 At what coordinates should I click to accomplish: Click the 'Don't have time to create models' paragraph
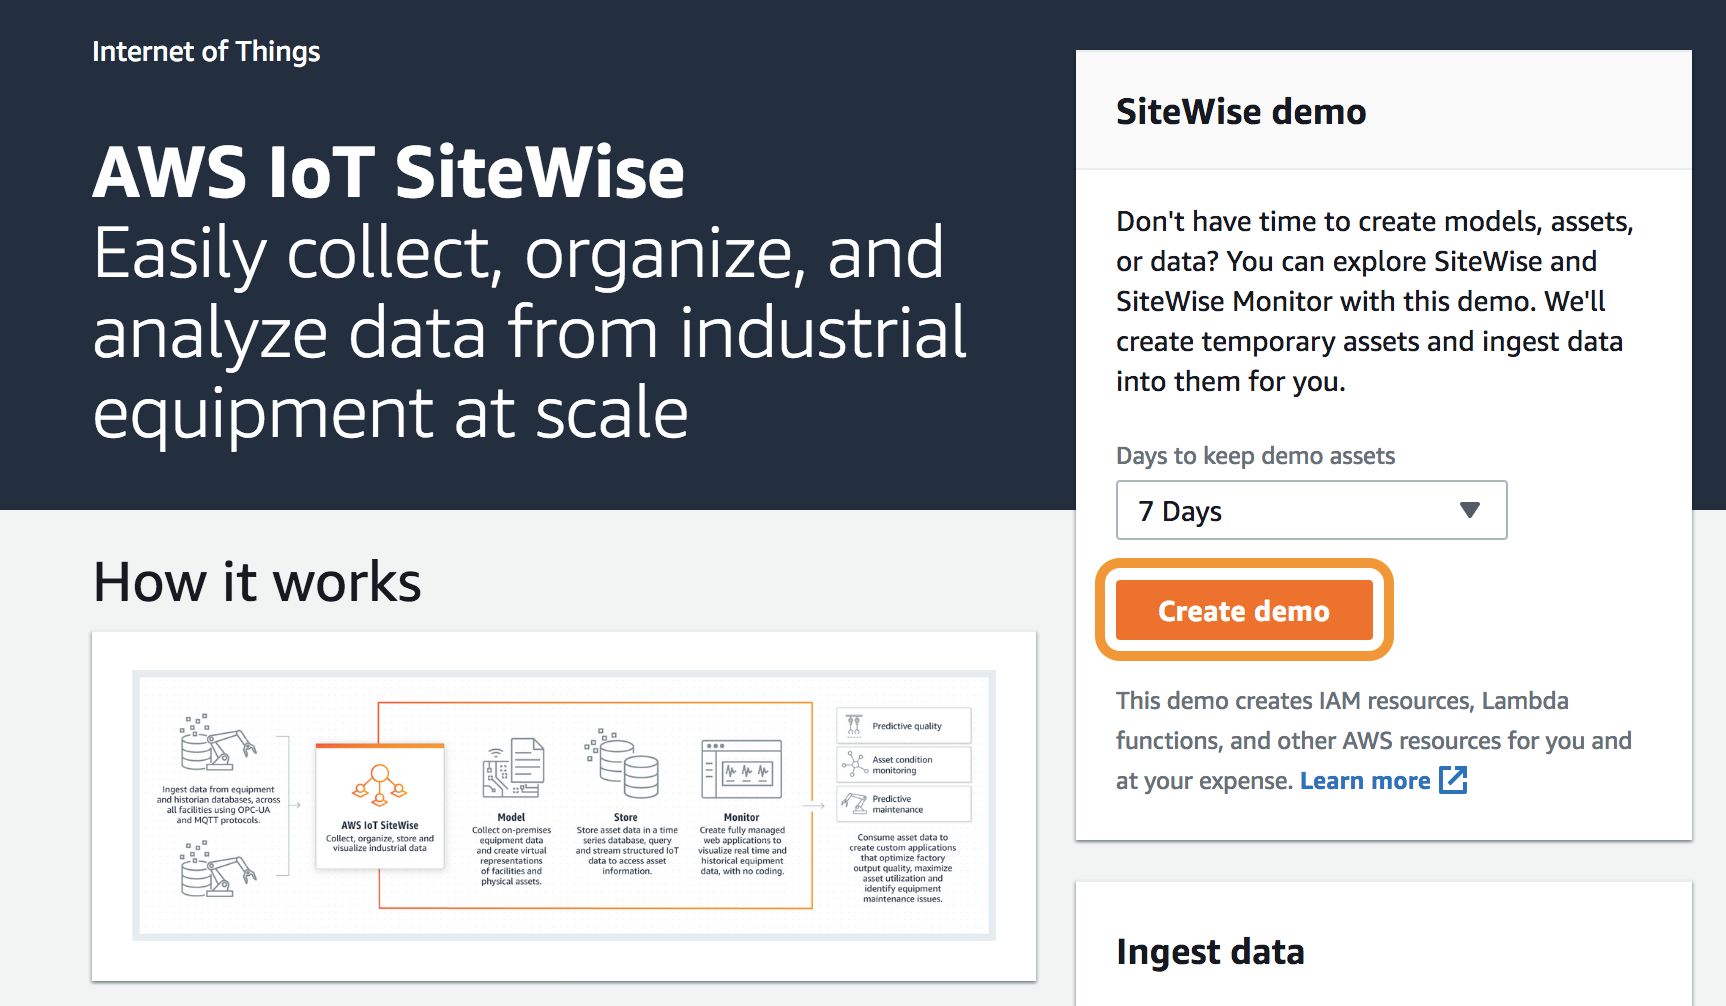pos(1375,301)
